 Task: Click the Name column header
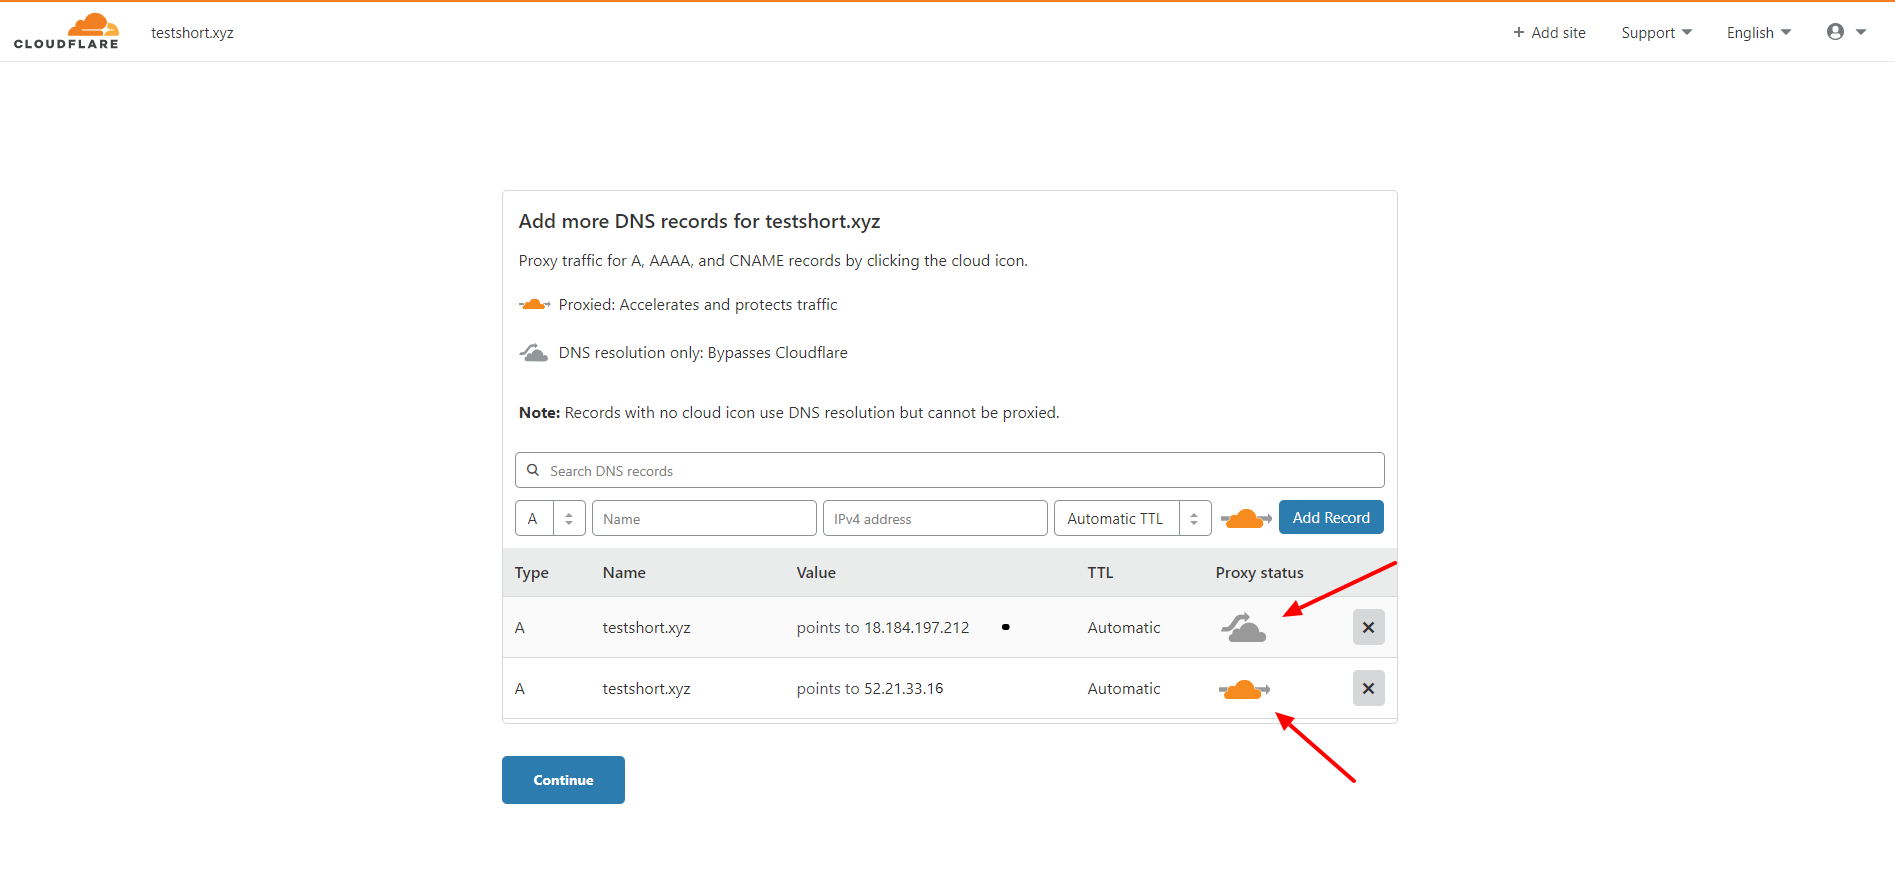[624, 573]
